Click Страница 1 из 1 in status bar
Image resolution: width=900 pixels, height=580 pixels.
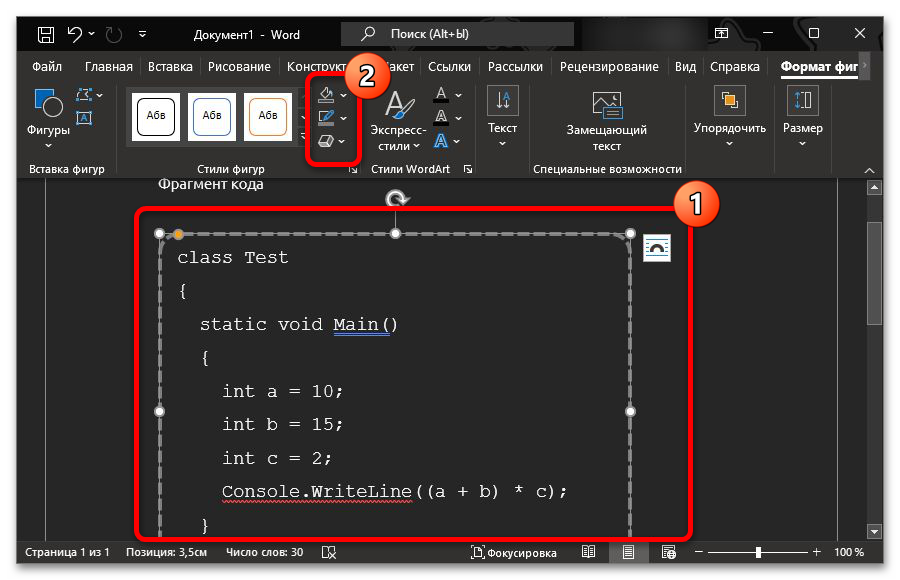tap(67, 552)
